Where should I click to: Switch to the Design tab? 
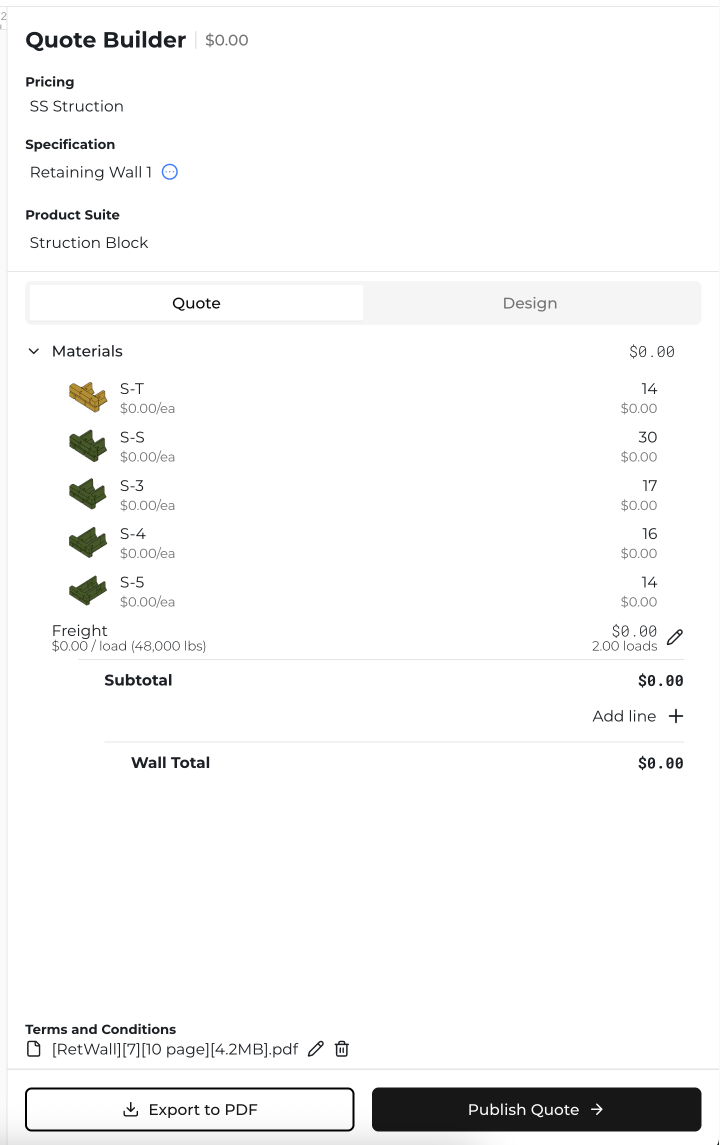(530, 303)
